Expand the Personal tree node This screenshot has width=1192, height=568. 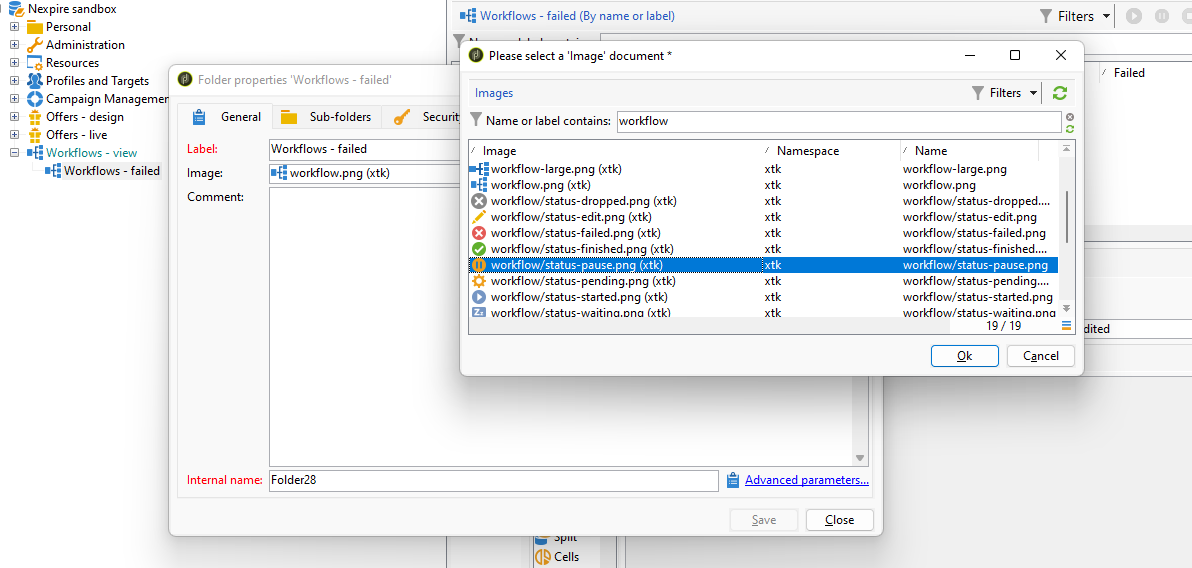(14, 27)
